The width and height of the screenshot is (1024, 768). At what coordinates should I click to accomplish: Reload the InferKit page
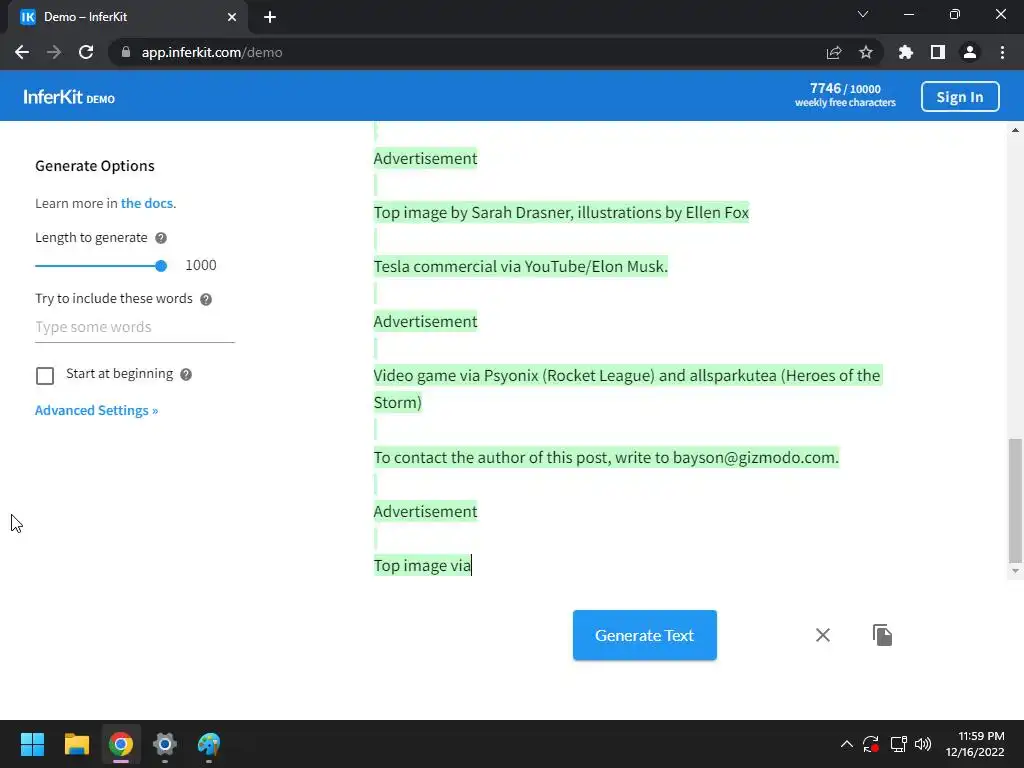pyautogui.click(x=86, y=52)
